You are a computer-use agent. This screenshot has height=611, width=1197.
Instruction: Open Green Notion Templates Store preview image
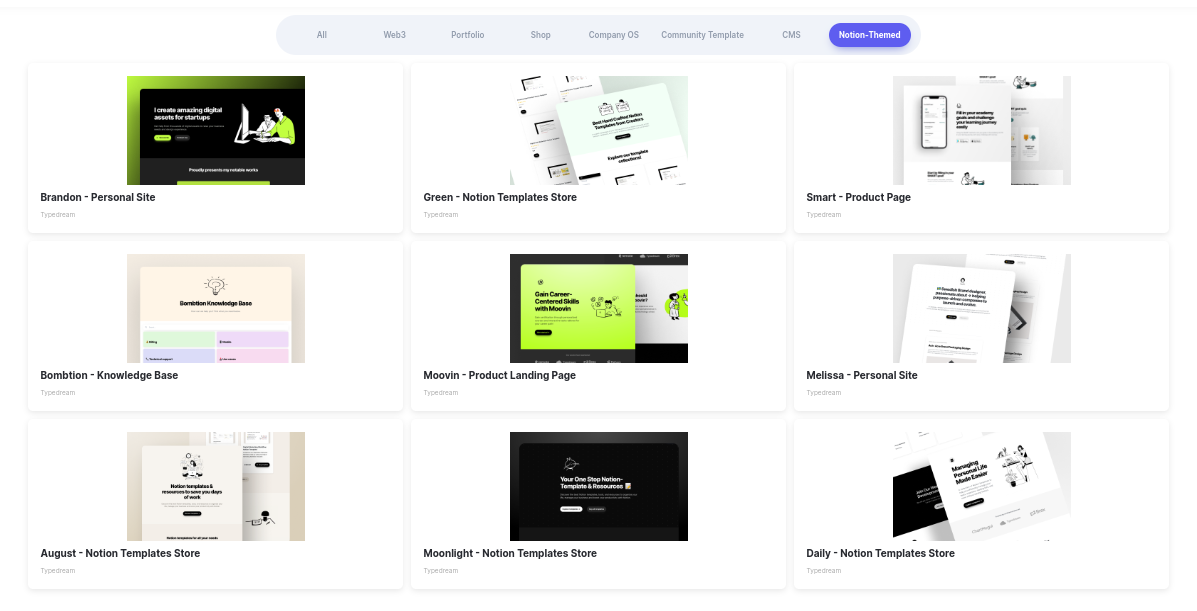click(598, 131)
